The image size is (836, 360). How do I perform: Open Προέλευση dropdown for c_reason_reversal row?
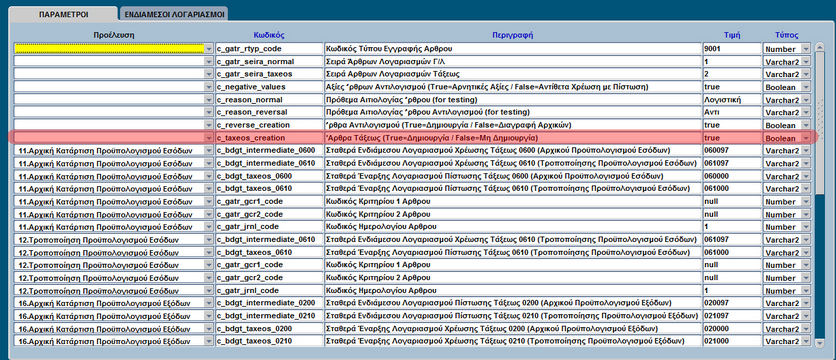pyautogui.click(x=208, y=113)
